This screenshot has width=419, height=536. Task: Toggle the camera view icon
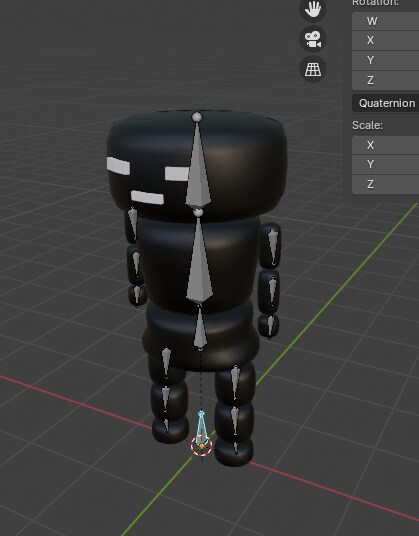pos(313,39)
